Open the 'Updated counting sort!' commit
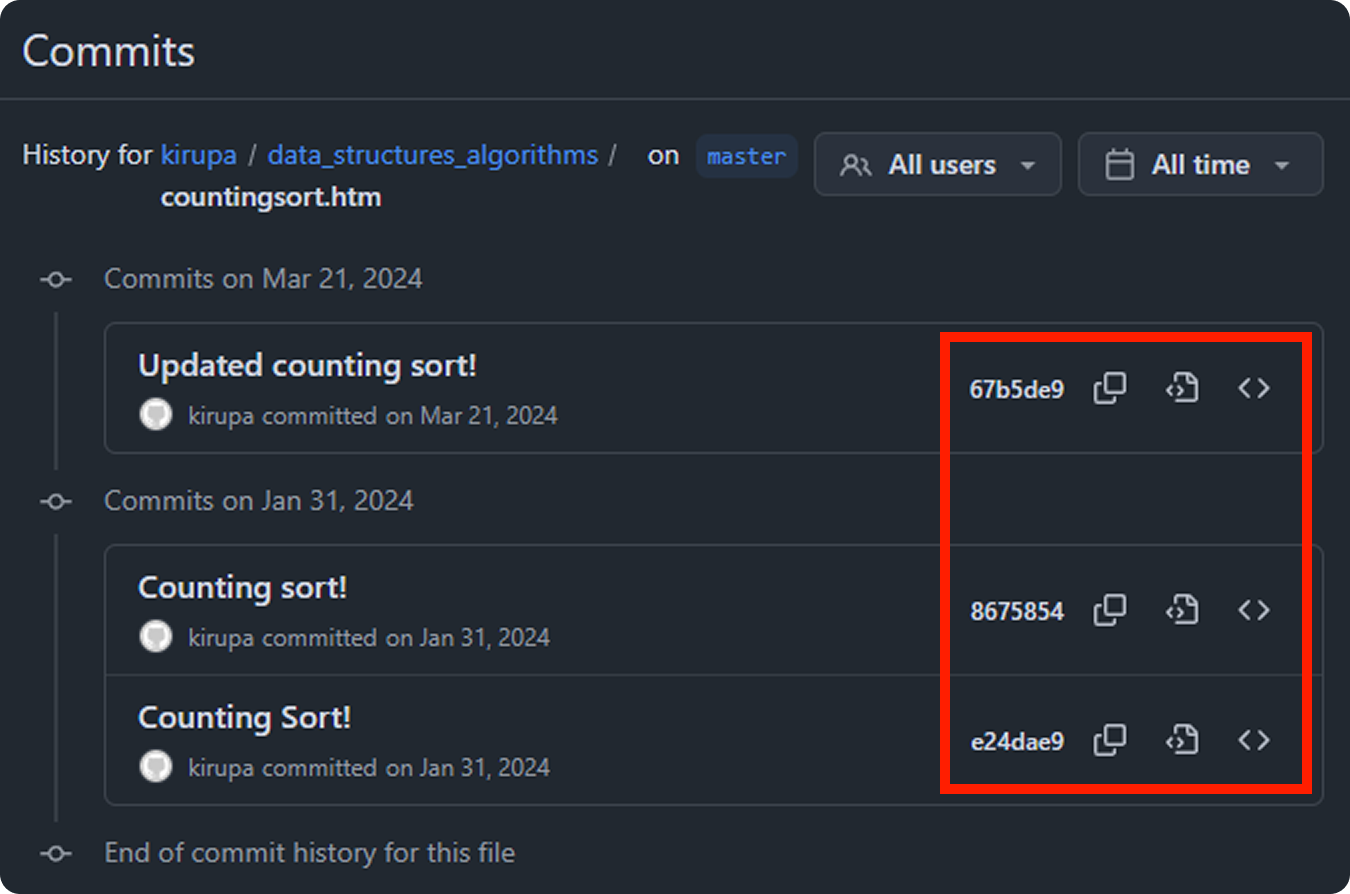Image resolution: width=1350 pixels, height=894 pixels. click(307, 366)
